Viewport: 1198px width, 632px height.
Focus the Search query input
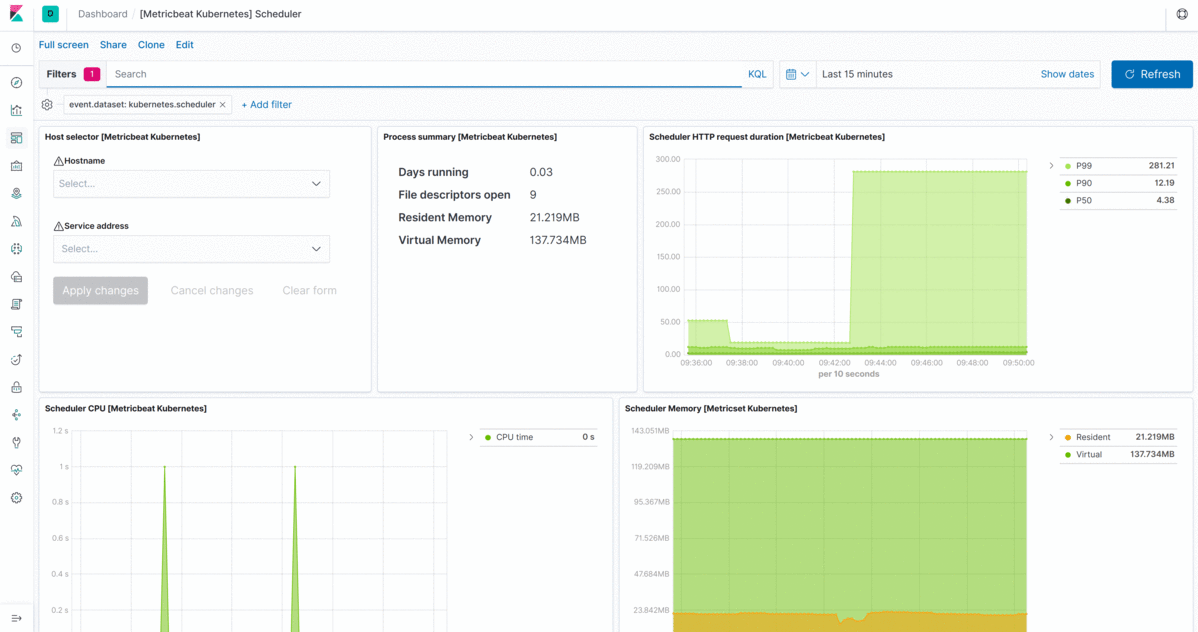click(424, 74)
